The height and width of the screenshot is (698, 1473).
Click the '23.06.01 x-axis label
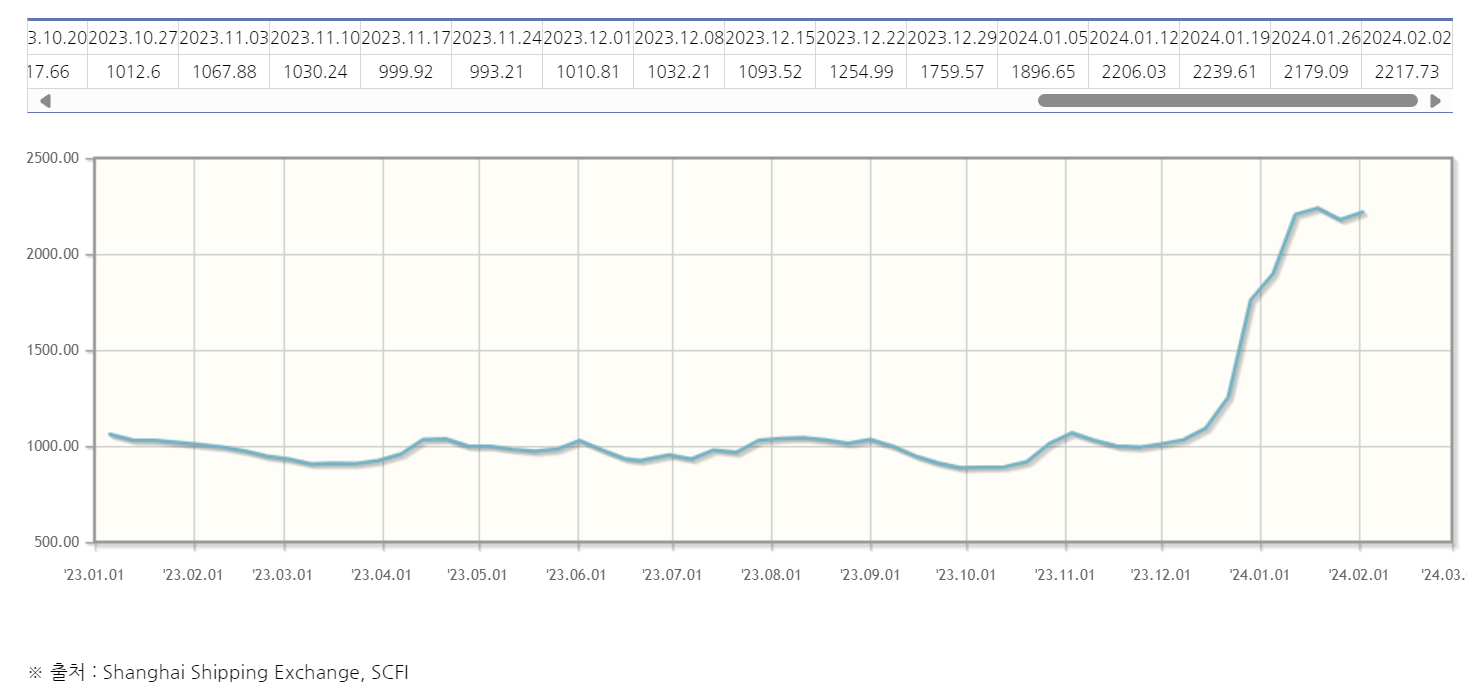click(577, 575)
